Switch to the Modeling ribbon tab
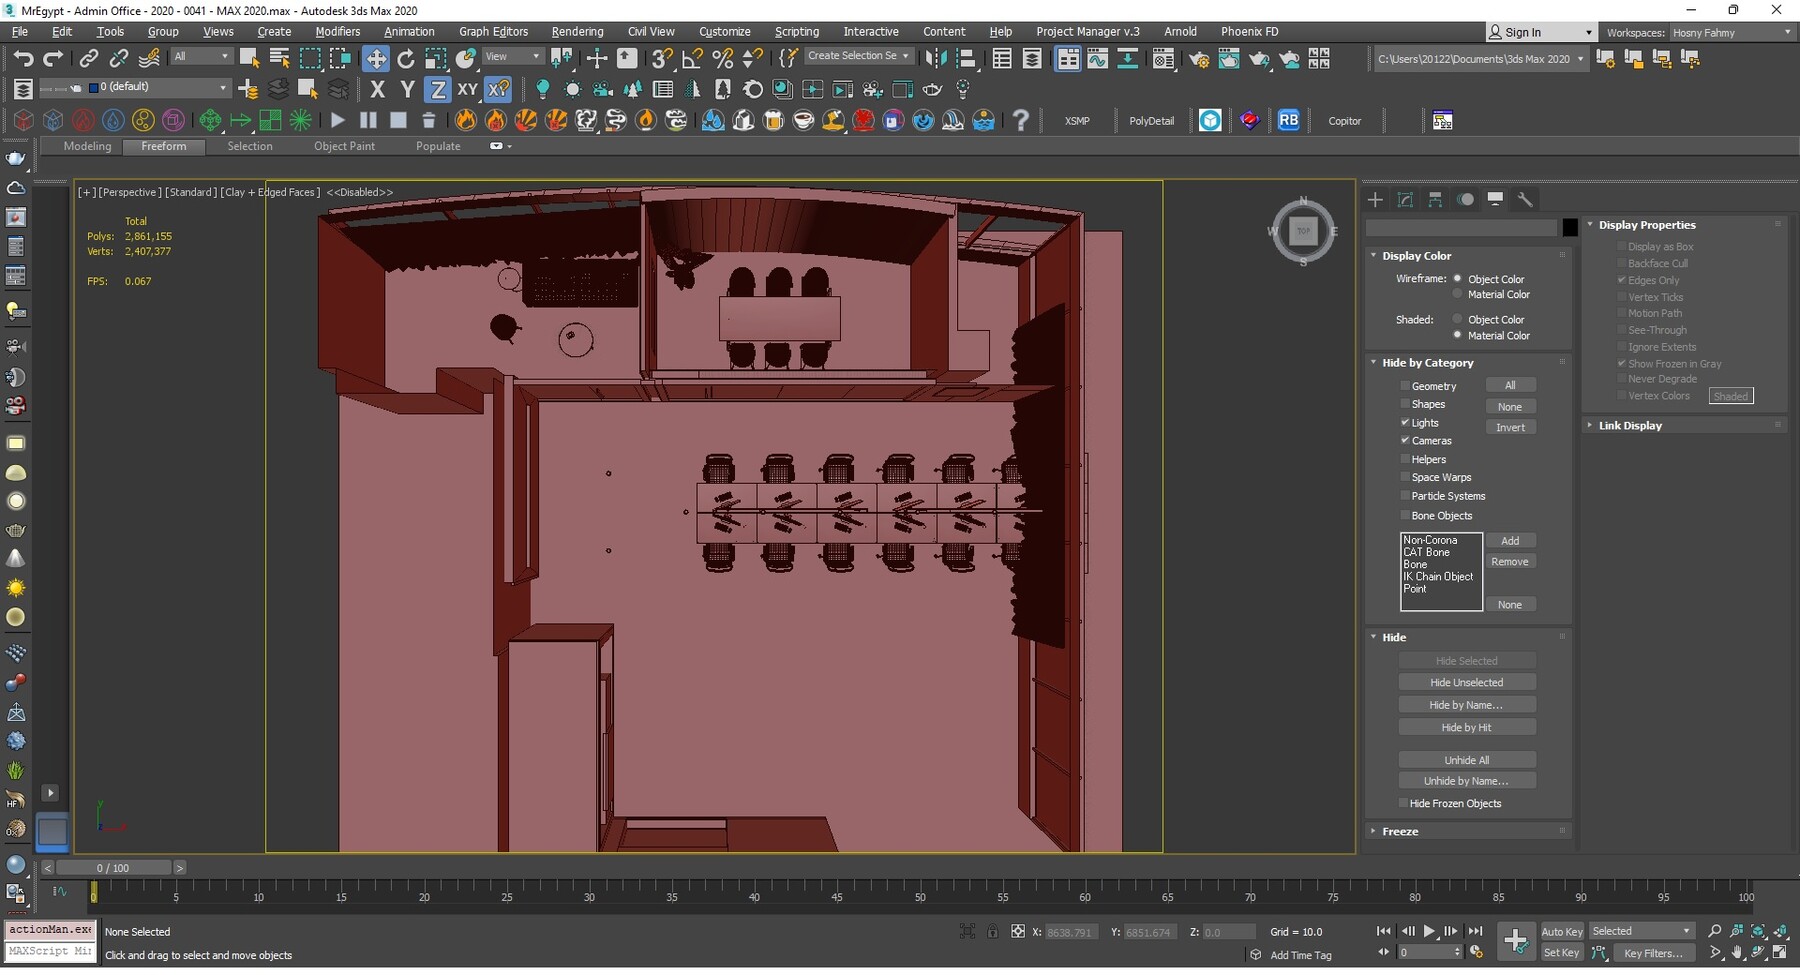 tap(87, 146)
